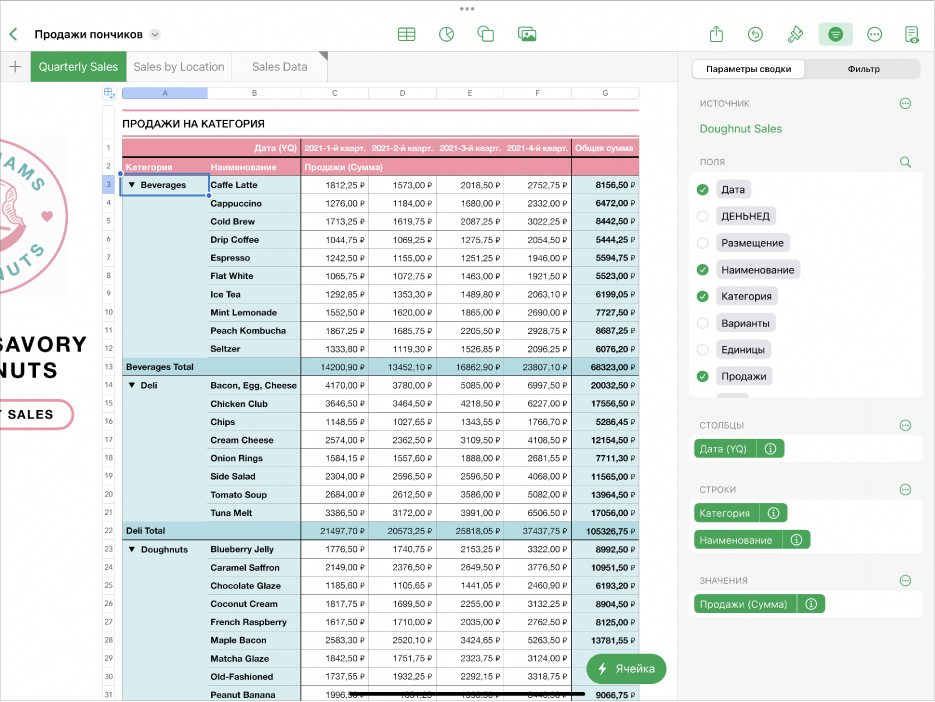Tap the insert shape icon
The width and height of the screenshot is (935, 702).
(x=486, y=34)
